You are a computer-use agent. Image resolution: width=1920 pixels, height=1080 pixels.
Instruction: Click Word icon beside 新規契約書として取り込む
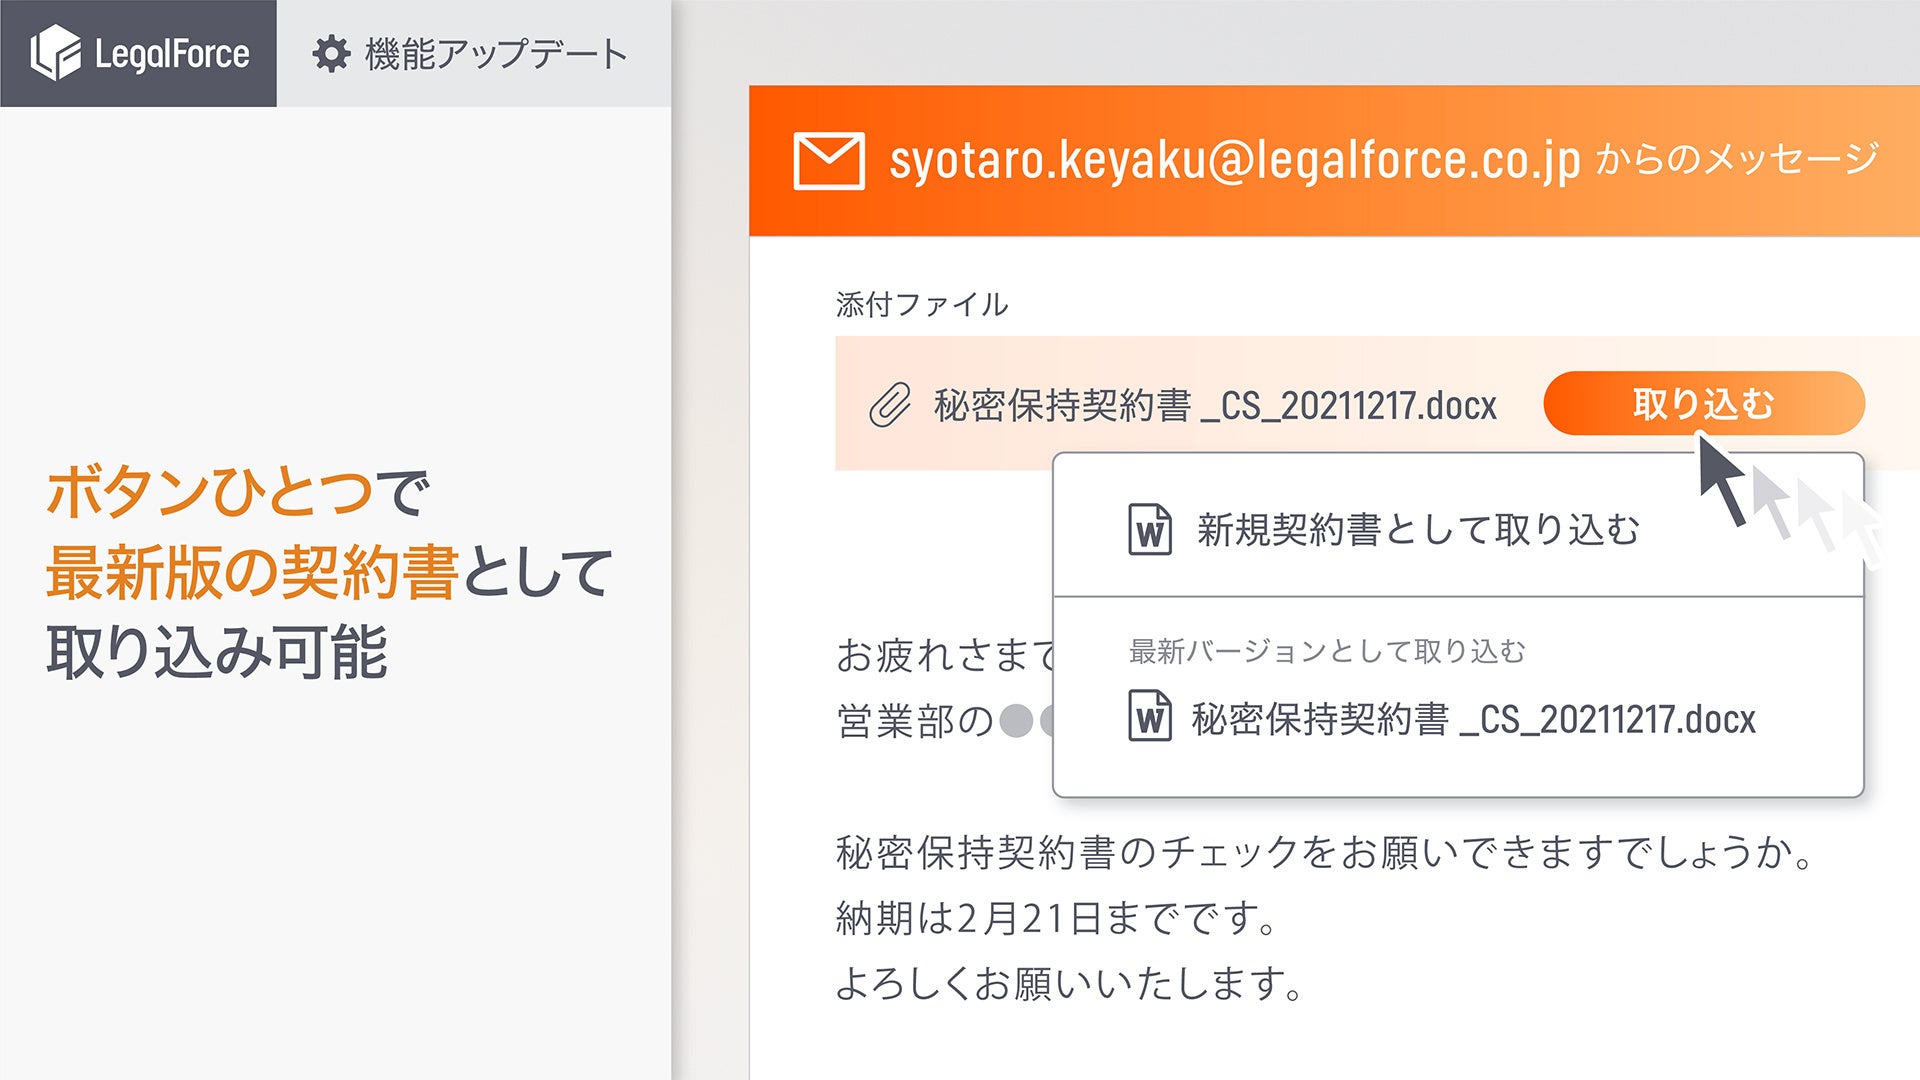[1150, 530]
